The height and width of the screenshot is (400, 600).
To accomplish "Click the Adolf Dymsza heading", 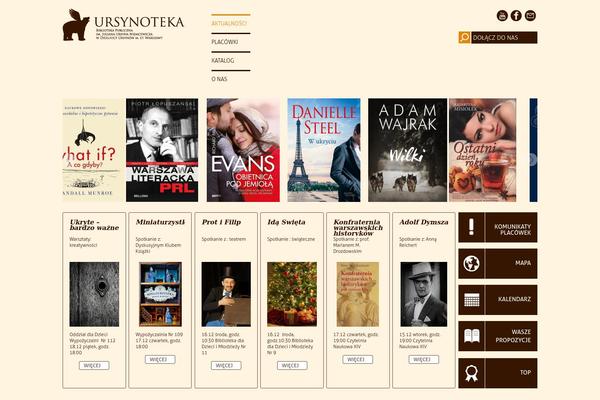I will pyautogui.click(x=424, y=222).
